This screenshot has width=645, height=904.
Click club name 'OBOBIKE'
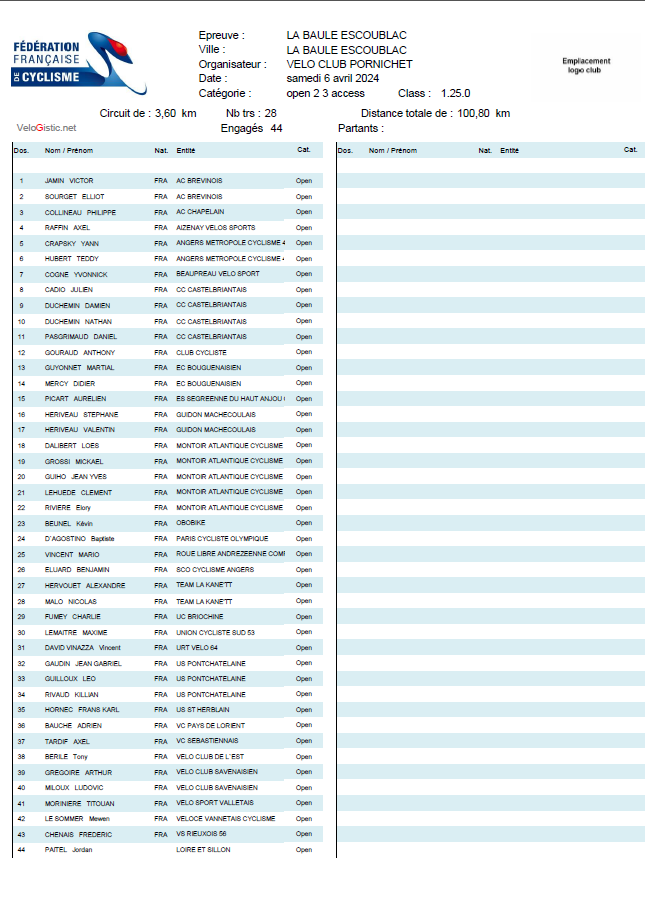point(191,523)
